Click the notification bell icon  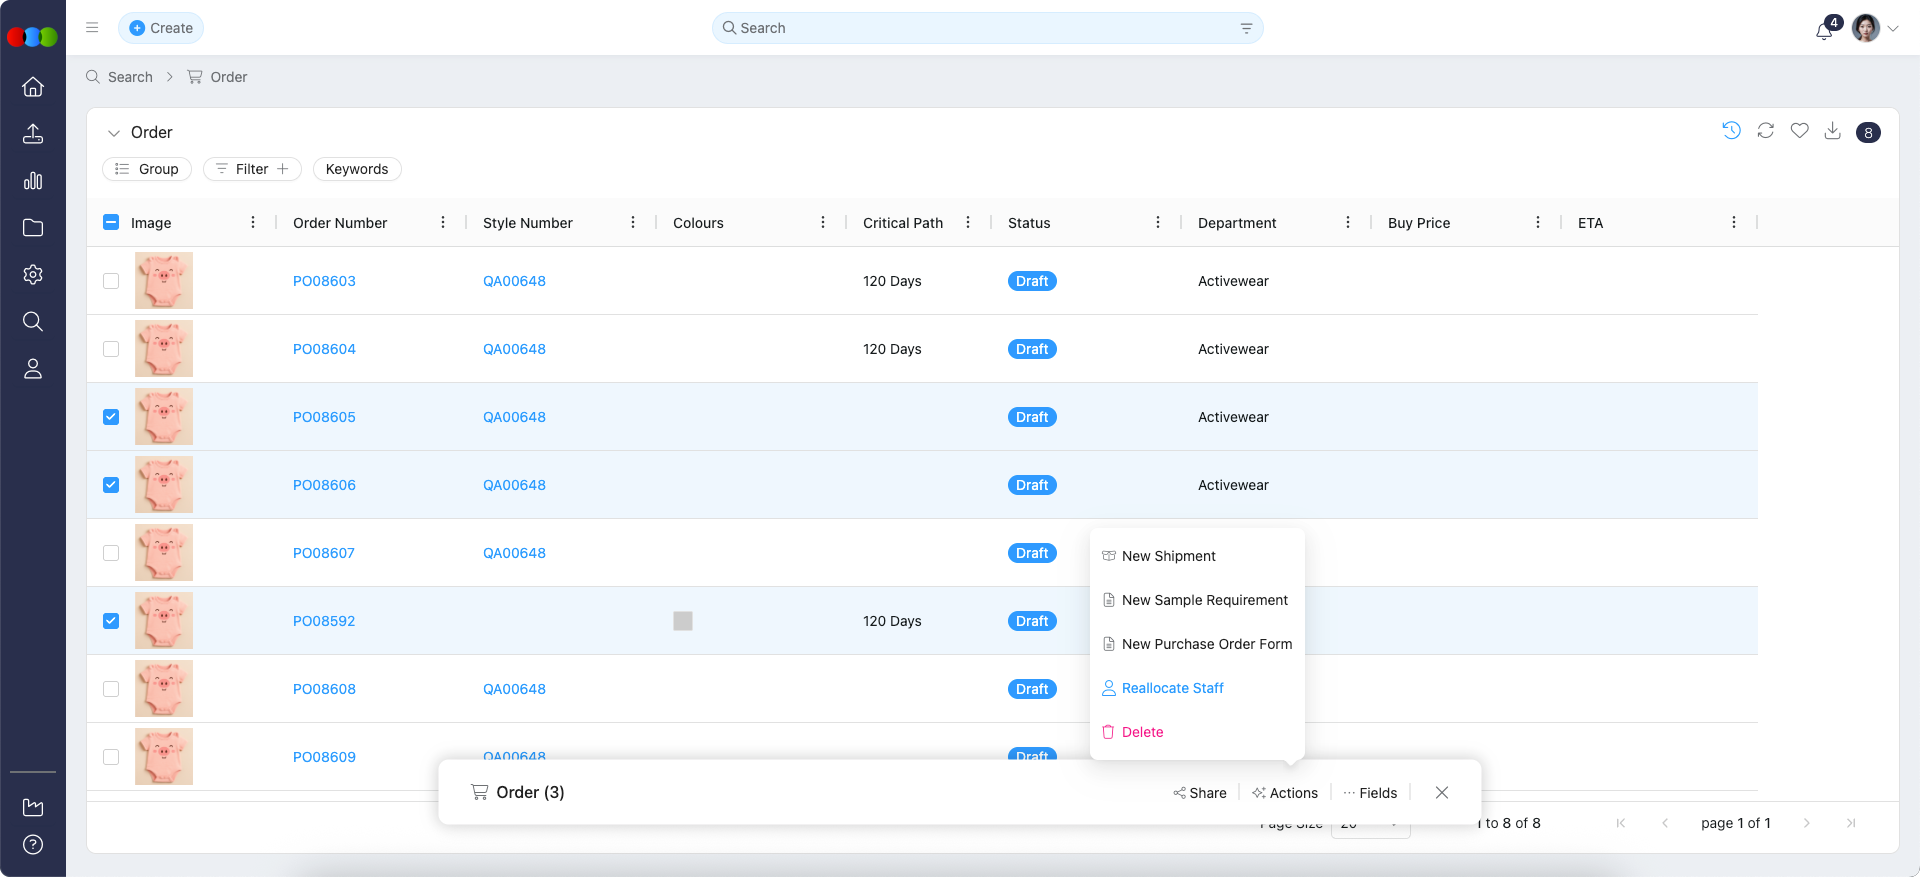[x=1824, y=30]
